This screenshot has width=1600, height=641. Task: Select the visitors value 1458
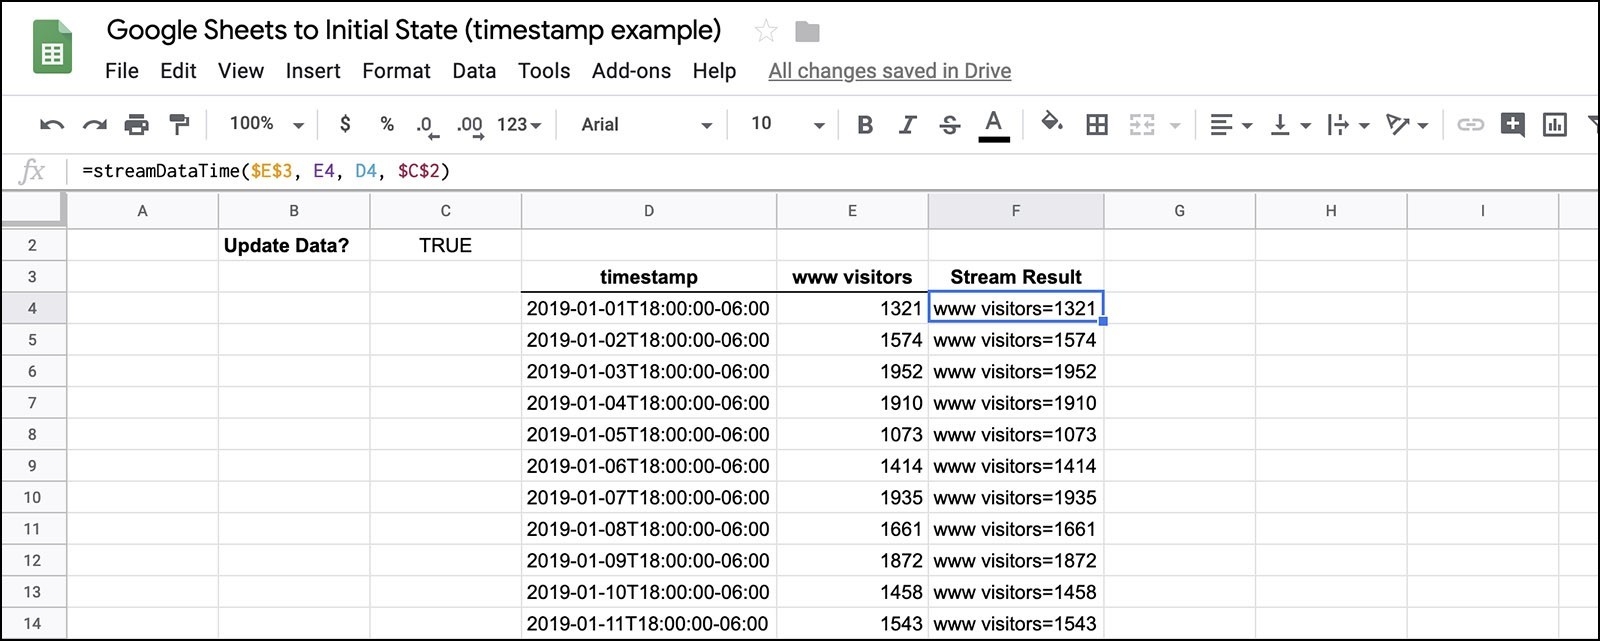tap(852, 592)
